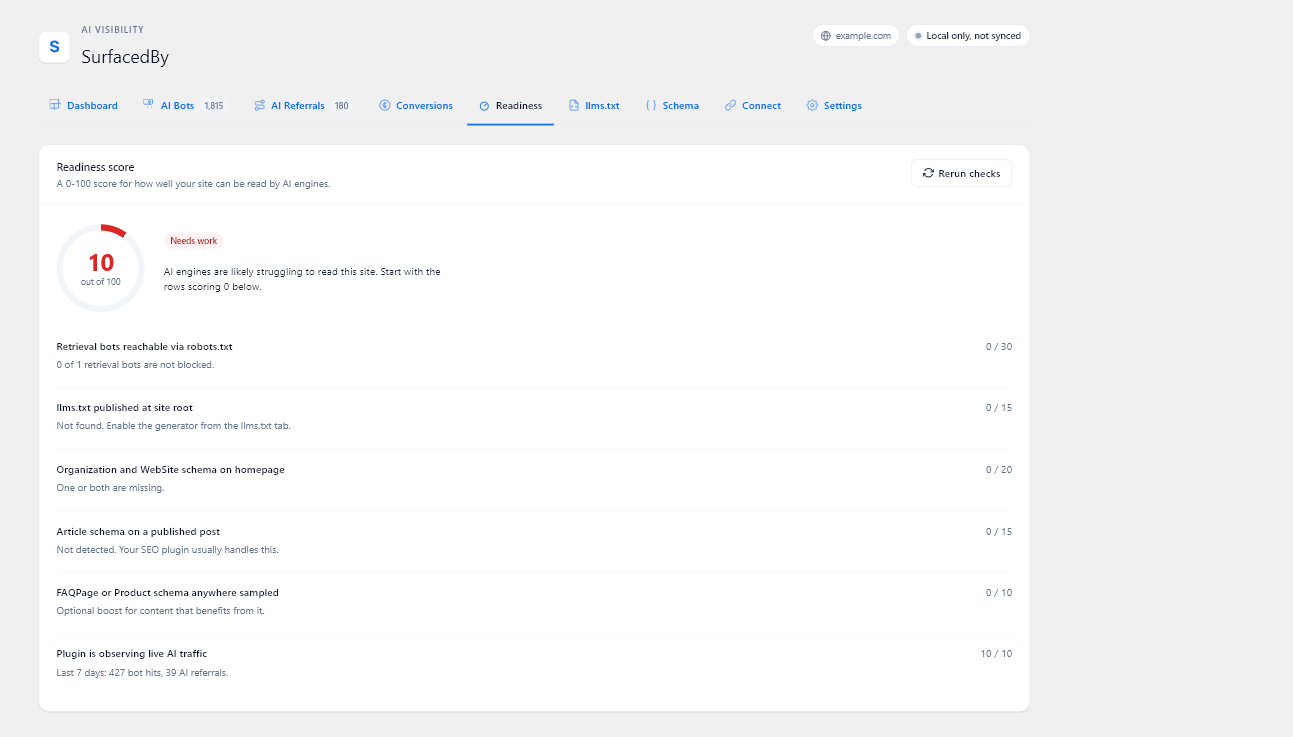Open the Dashboard tab

83,105
